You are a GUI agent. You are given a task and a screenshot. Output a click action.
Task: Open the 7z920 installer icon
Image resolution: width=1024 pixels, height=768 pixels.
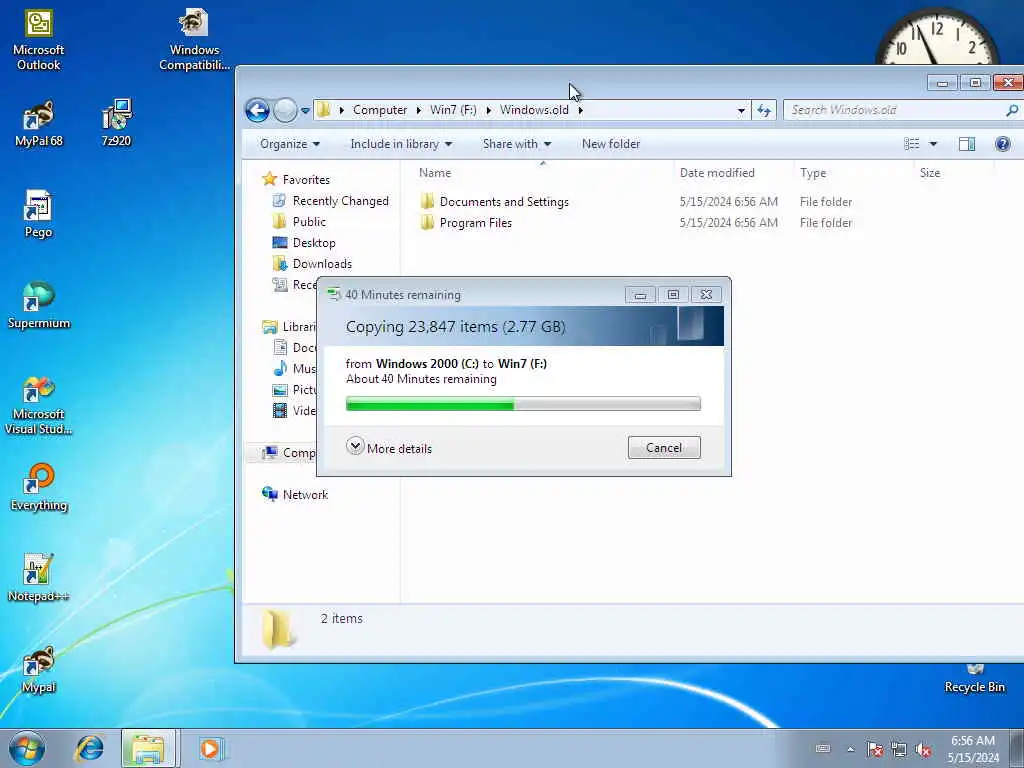point(116,124)
